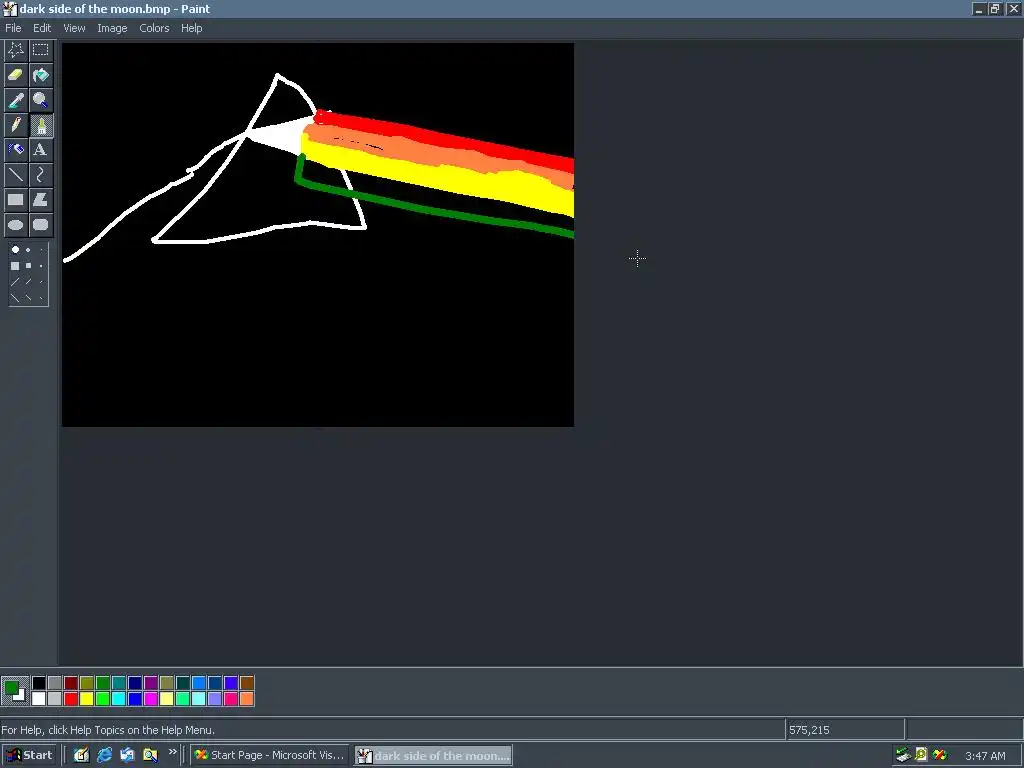The image size is (1024, 768).
Task: Click the search folder quick launch icon
Action: coord(150,755)
